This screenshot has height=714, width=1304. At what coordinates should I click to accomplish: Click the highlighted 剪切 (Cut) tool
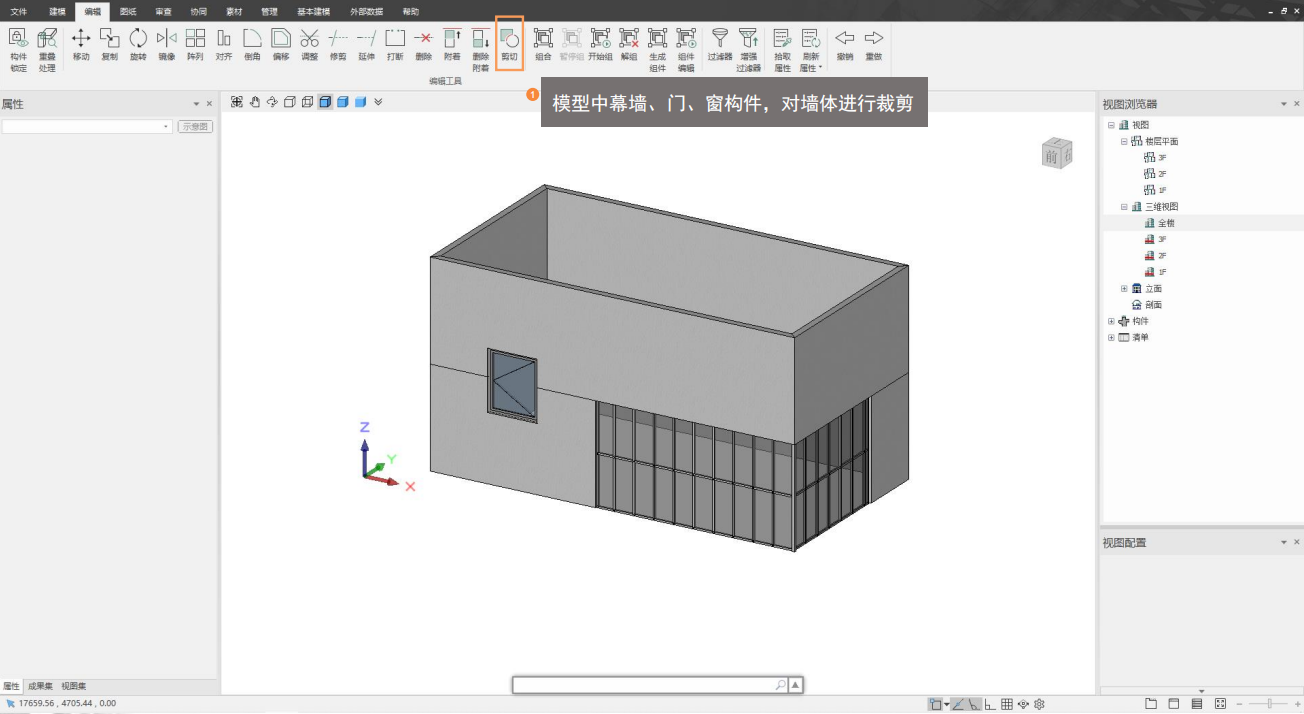(509, 43)
